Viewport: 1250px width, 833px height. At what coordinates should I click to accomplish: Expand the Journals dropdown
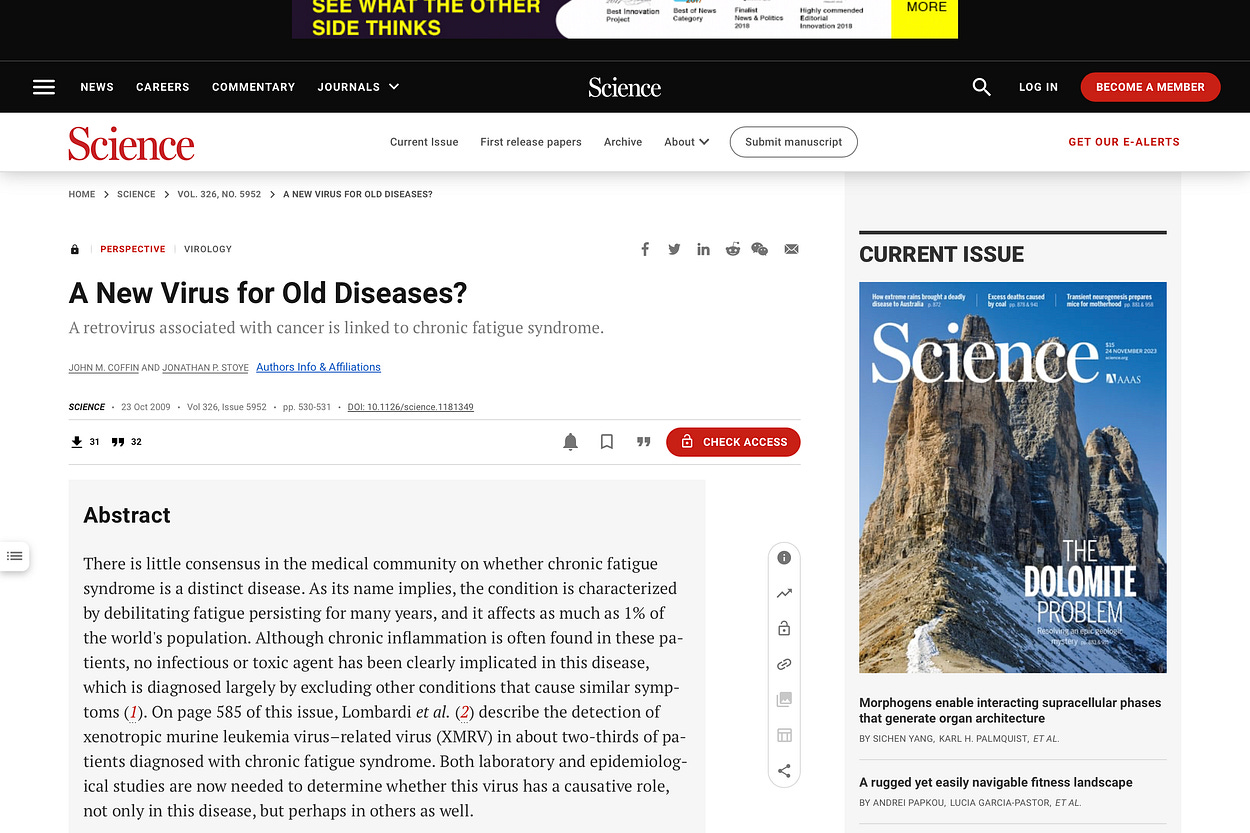tap(358, 87)
